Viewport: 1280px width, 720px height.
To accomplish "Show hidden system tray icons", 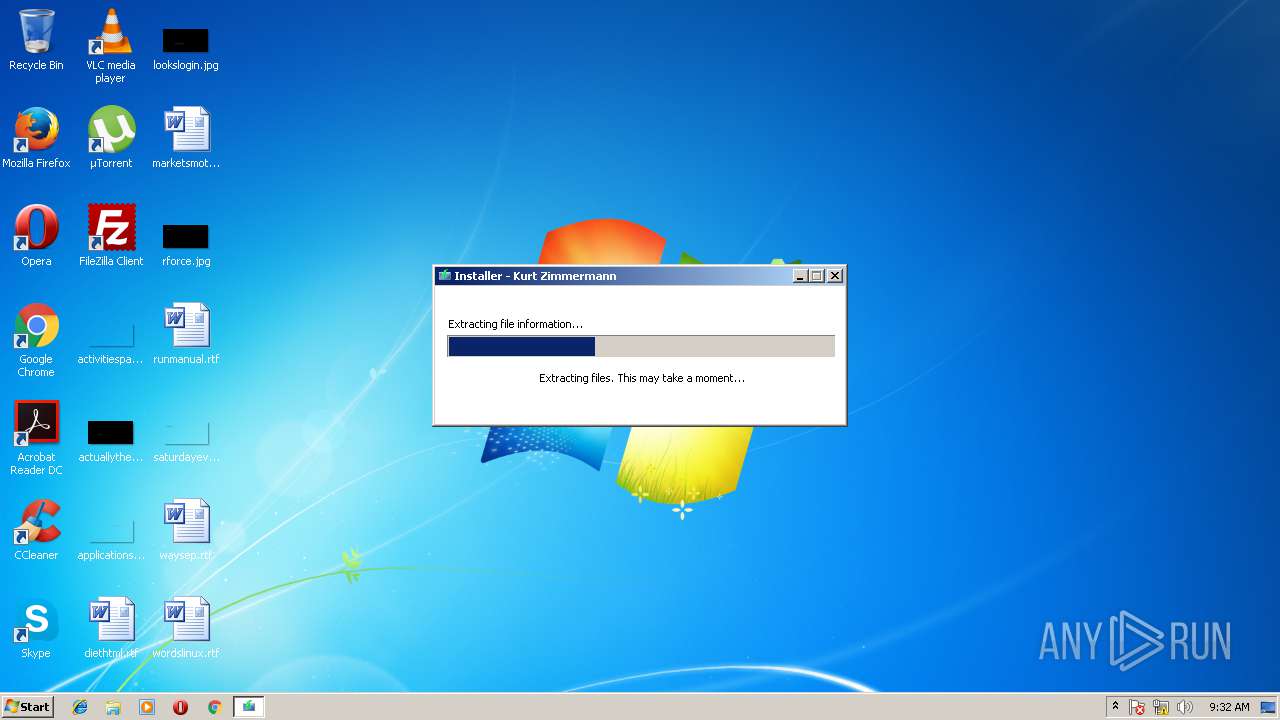I will coord(1115,707).
